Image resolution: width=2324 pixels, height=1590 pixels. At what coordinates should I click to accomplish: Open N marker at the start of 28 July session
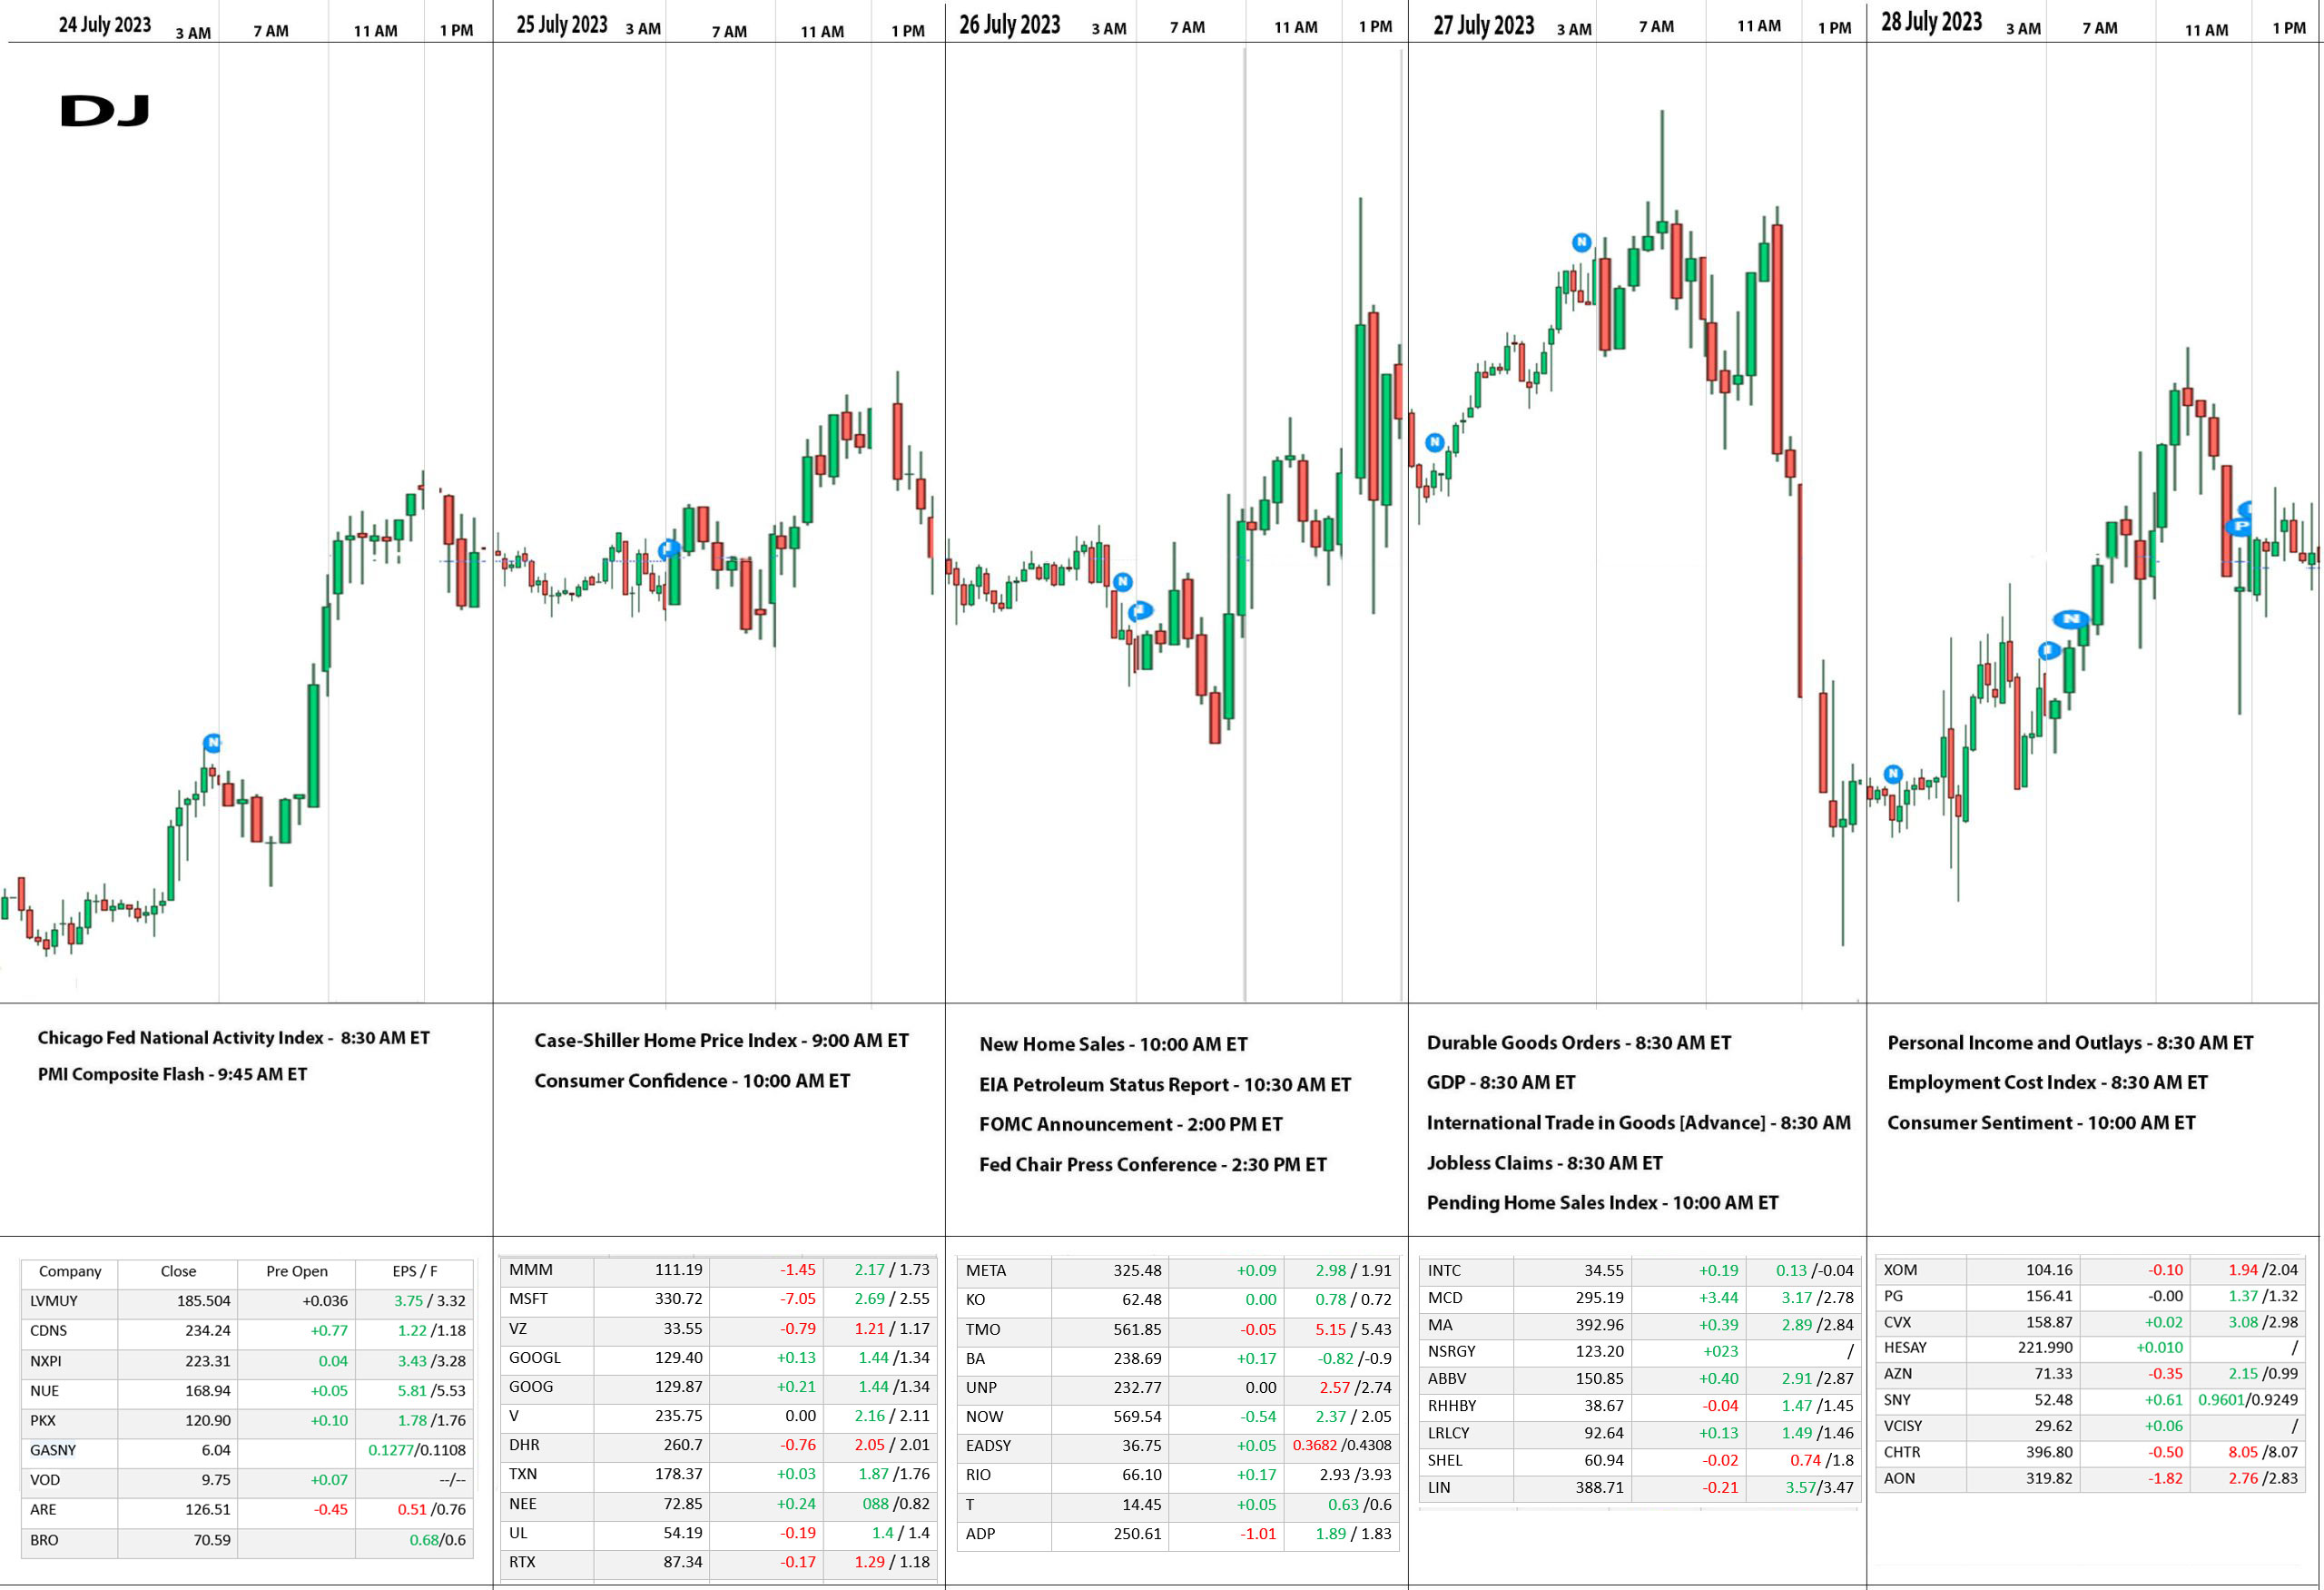(x=1893, y=774)
